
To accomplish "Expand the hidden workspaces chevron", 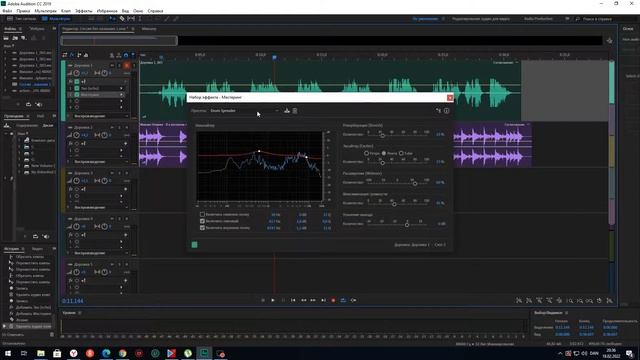I will [567, 19].
